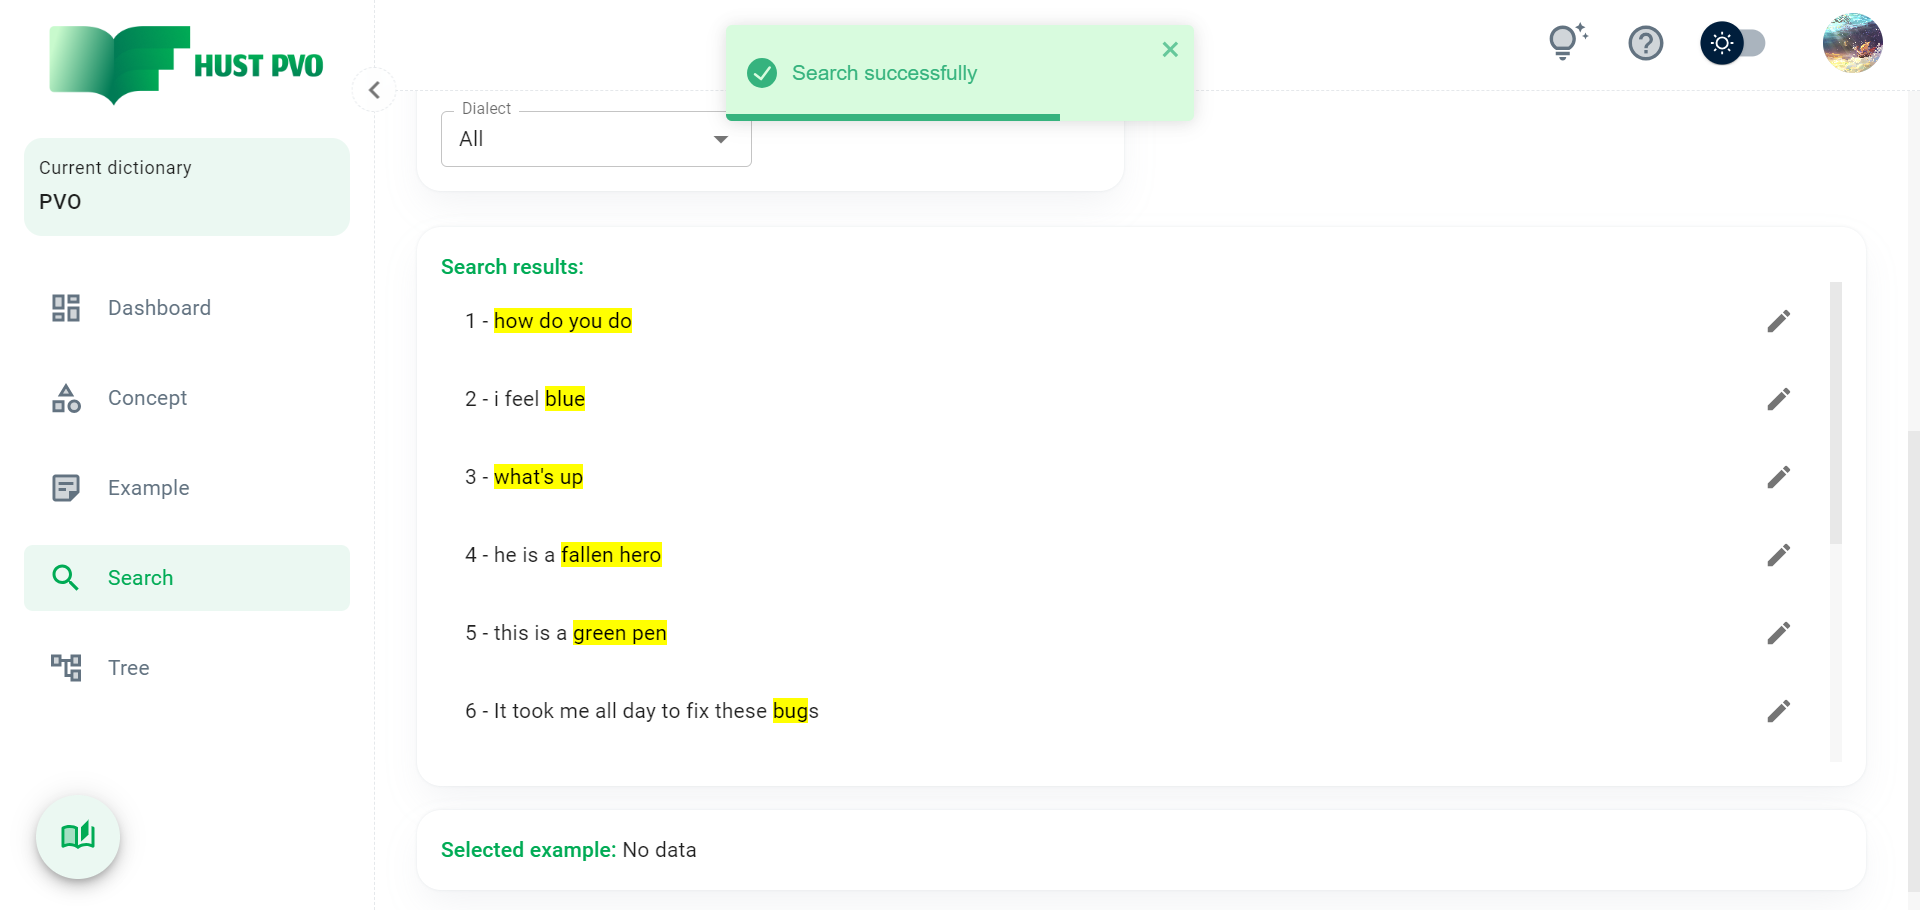Edit the 'what's up' example

(1778, 477)
